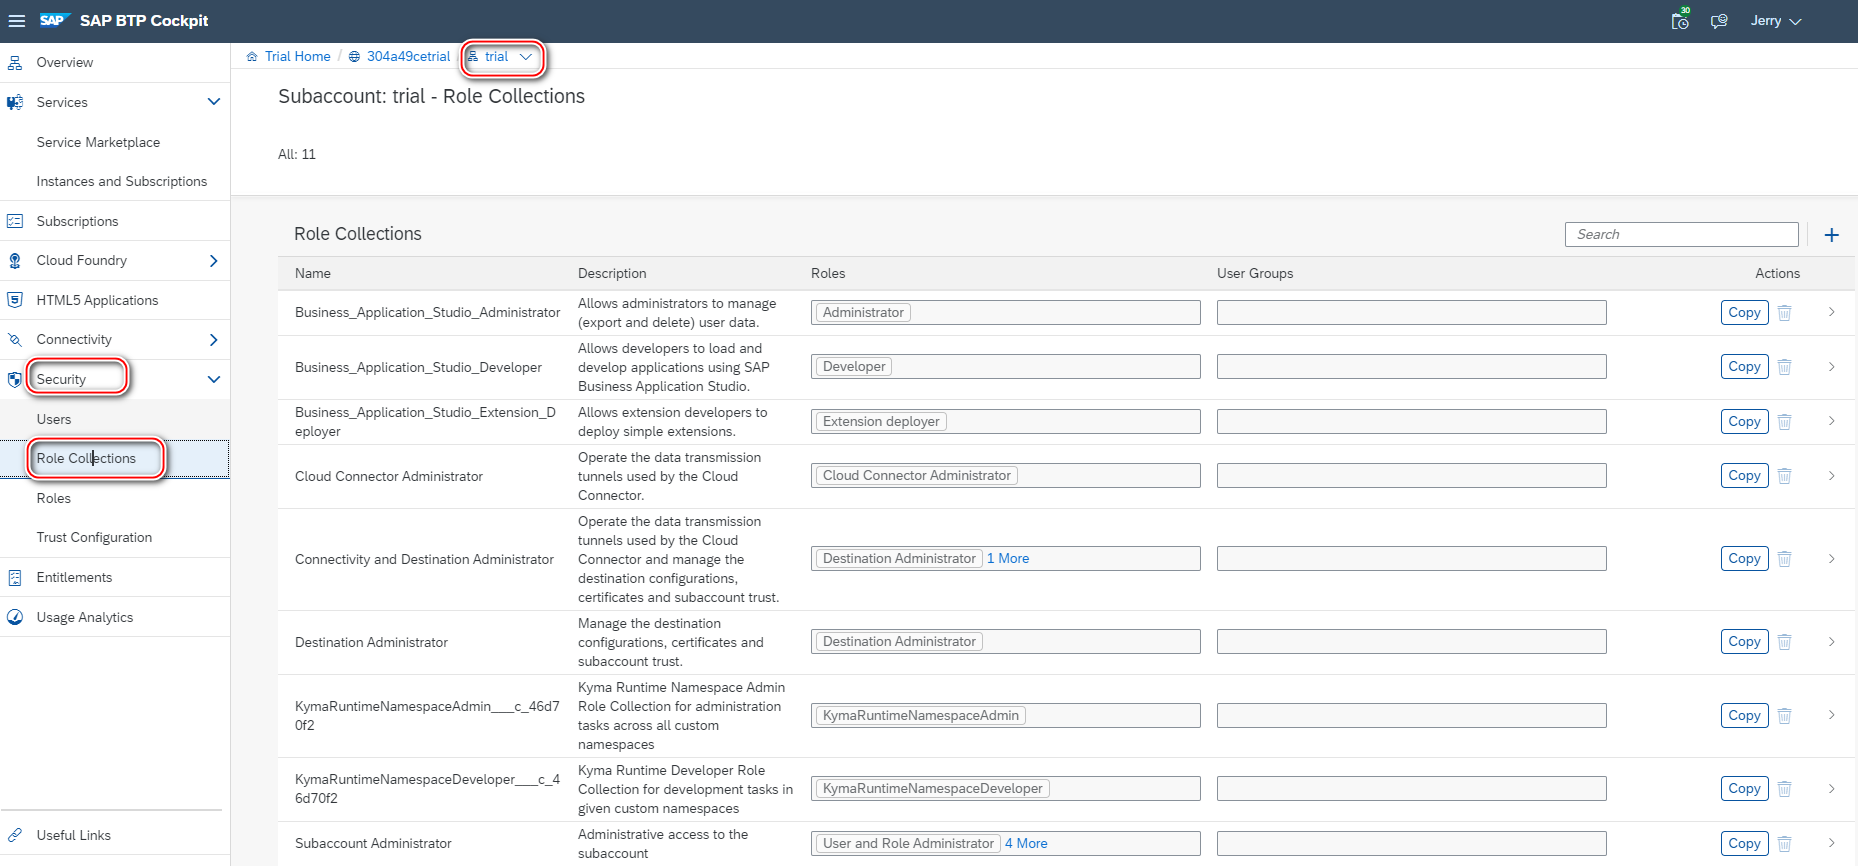Delete Business_Application_Studio_Administrator role collection

(1784, 313)
